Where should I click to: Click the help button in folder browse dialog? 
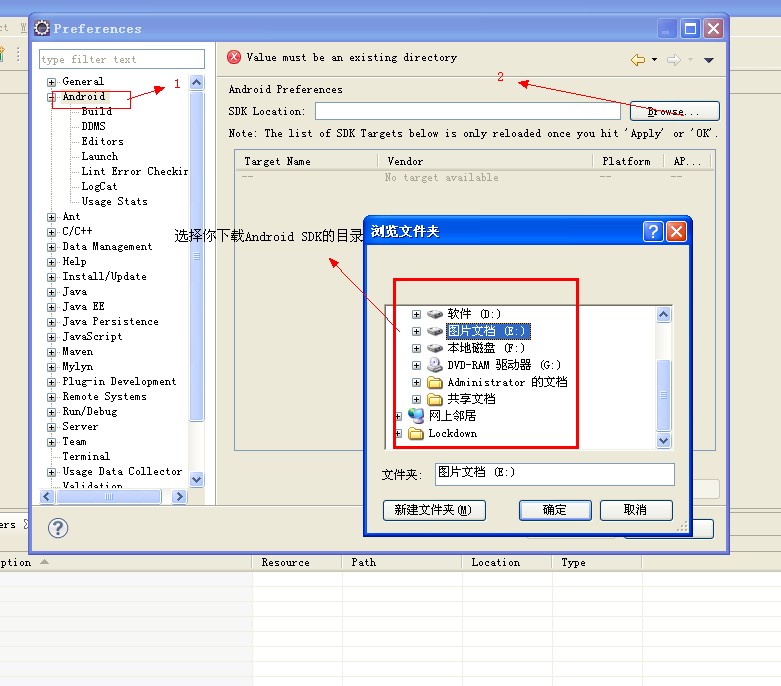click(653, 231)
